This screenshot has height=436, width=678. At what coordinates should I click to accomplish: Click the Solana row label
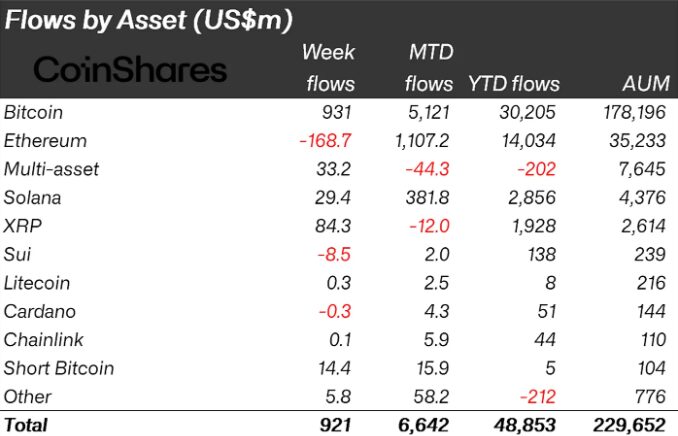(32, 198)
